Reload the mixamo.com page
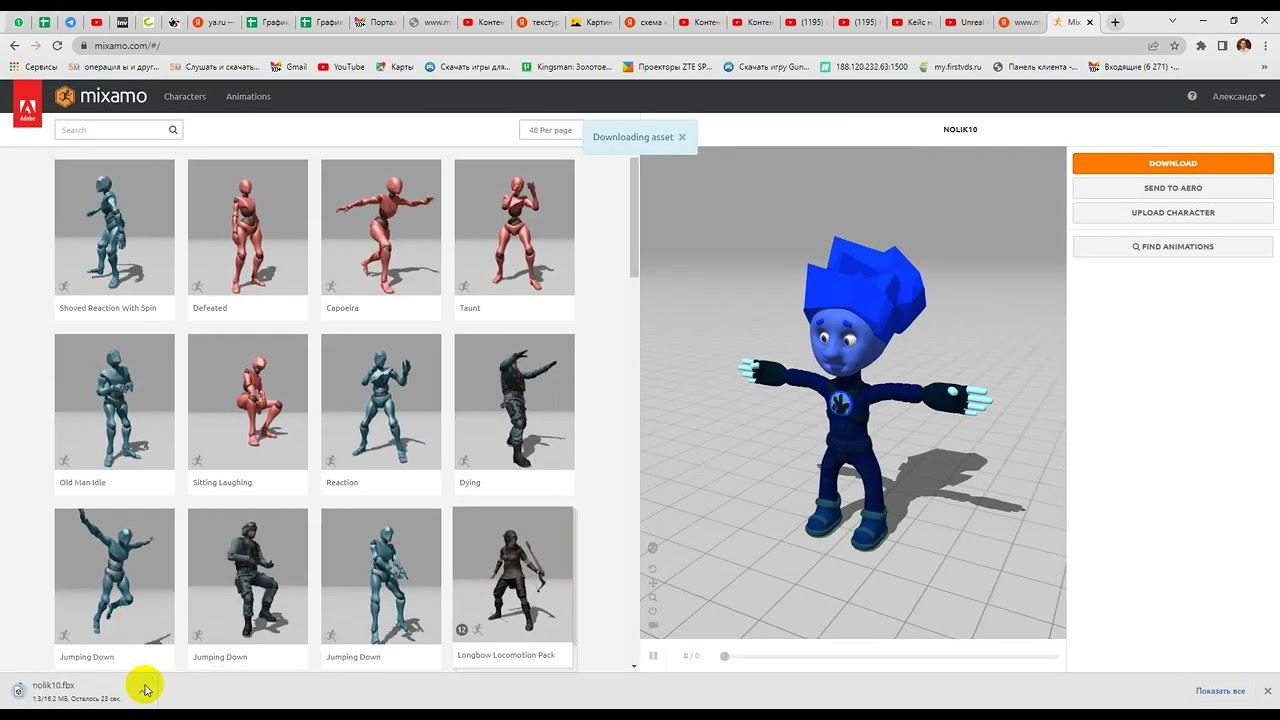Screen dimensions: 1280x720 (57, 45)
